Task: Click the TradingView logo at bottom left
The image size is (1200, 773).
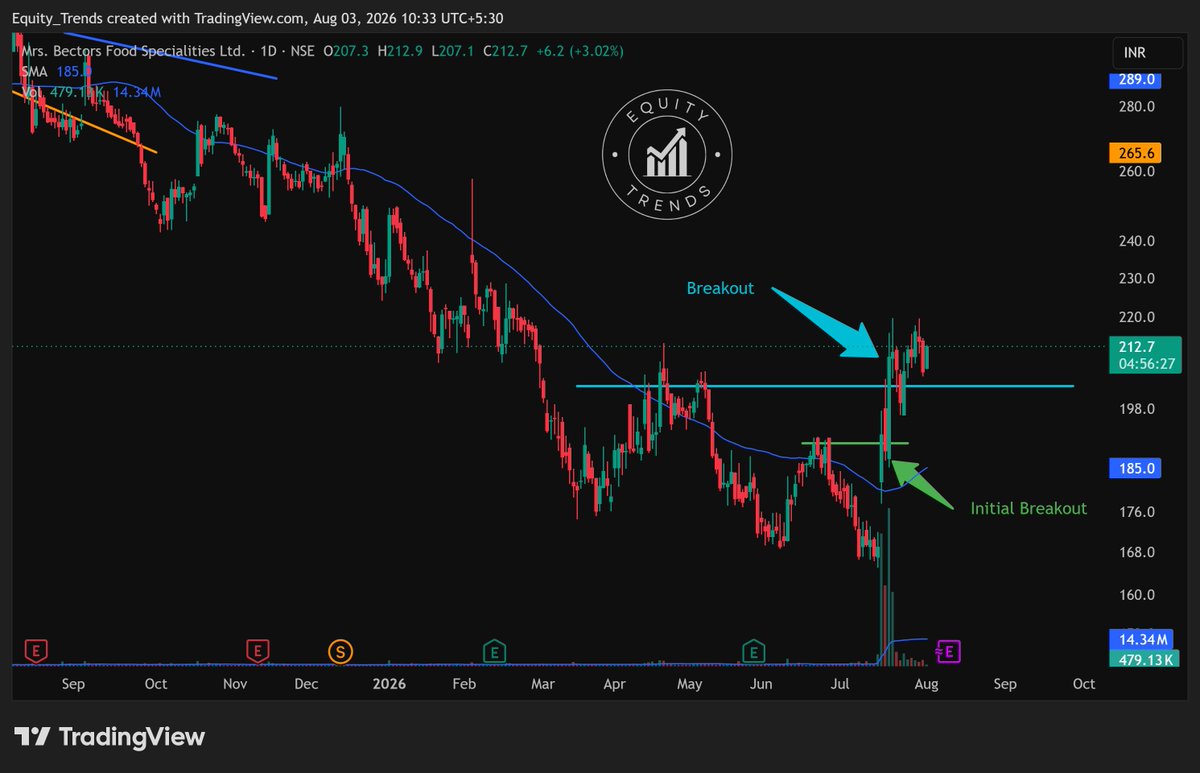Action: (109, 738)
